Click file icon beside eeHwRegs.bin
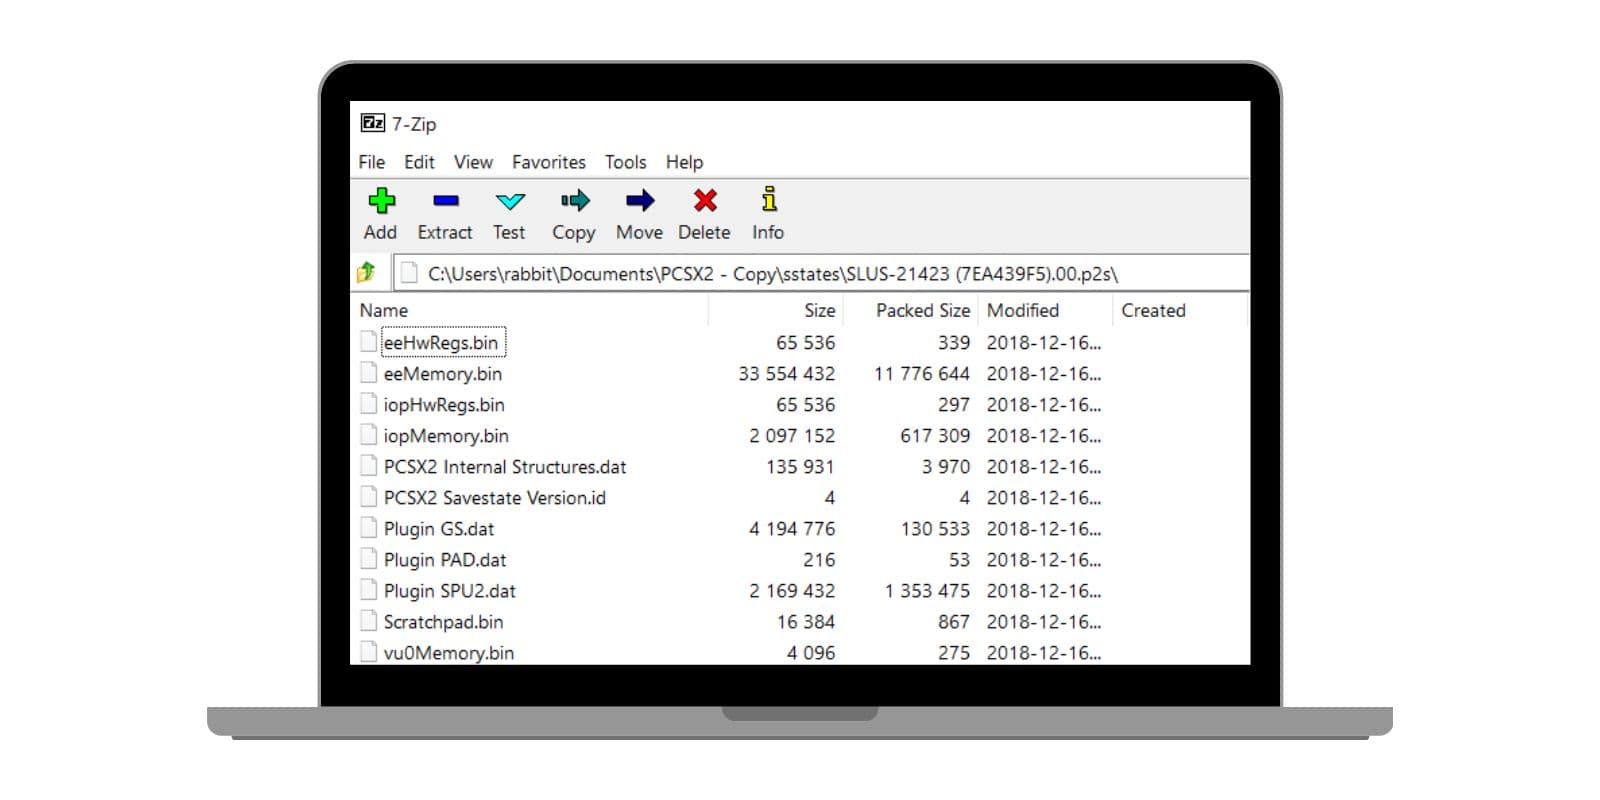The image size is (1600, 800). click(369, 341)
